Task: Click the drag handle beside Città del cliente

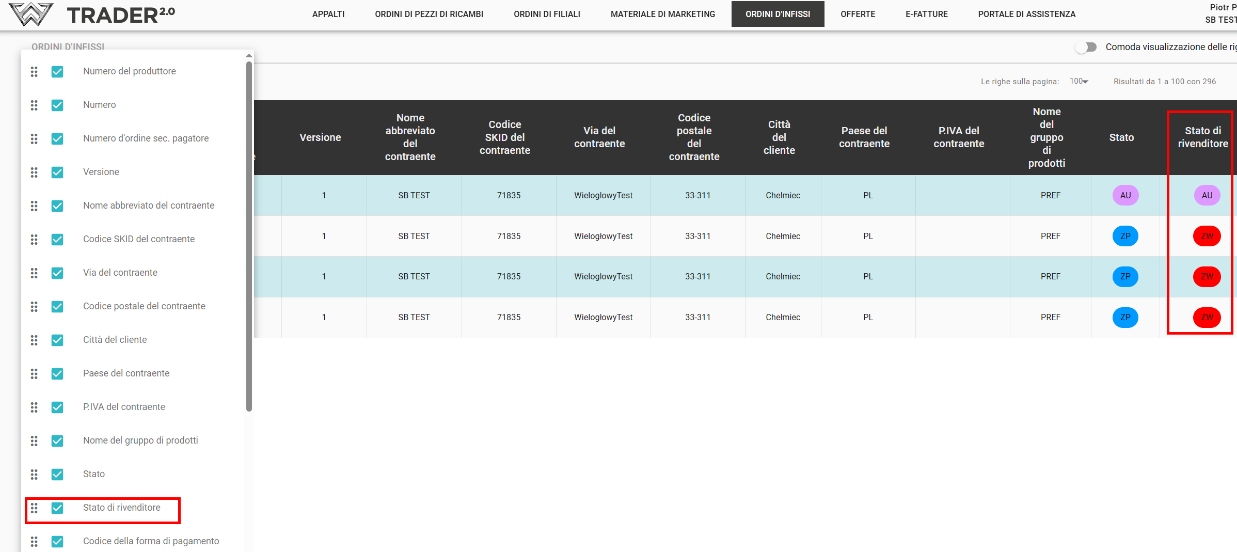Action: click(34, 340)
